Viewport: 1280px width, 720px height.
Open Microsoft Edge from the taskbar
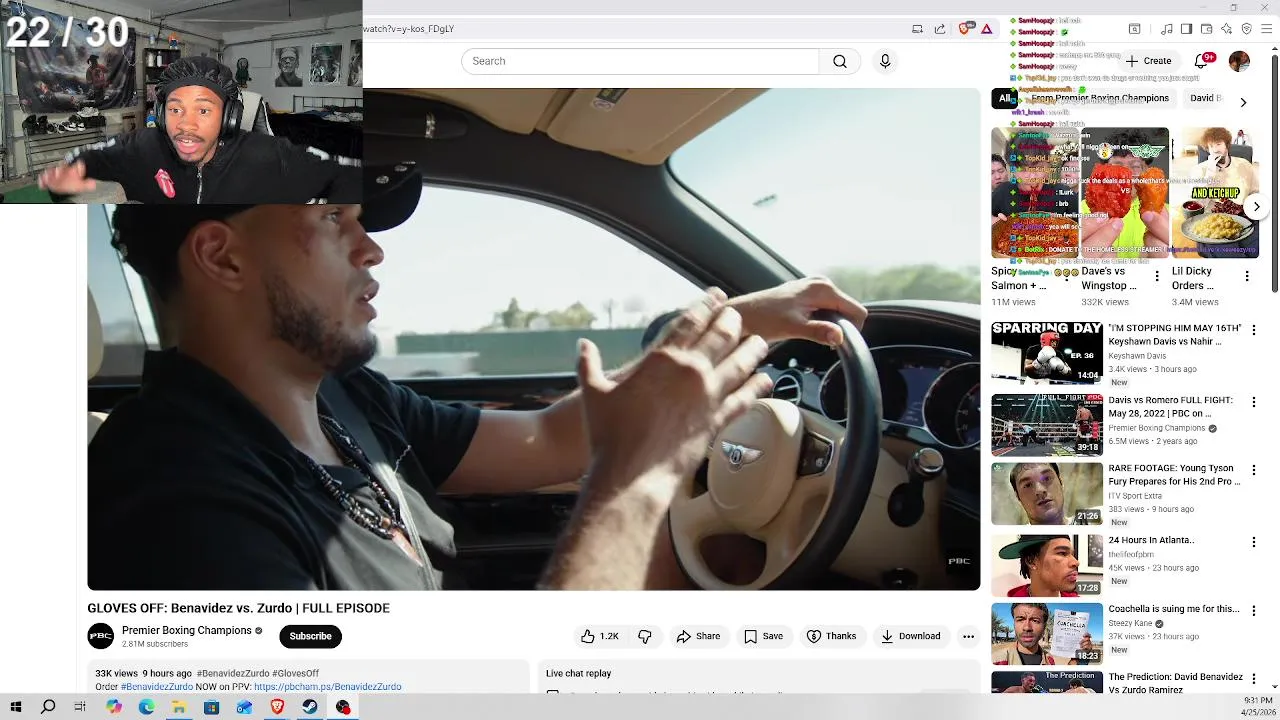pyautogui.click(x=146, y=707)
